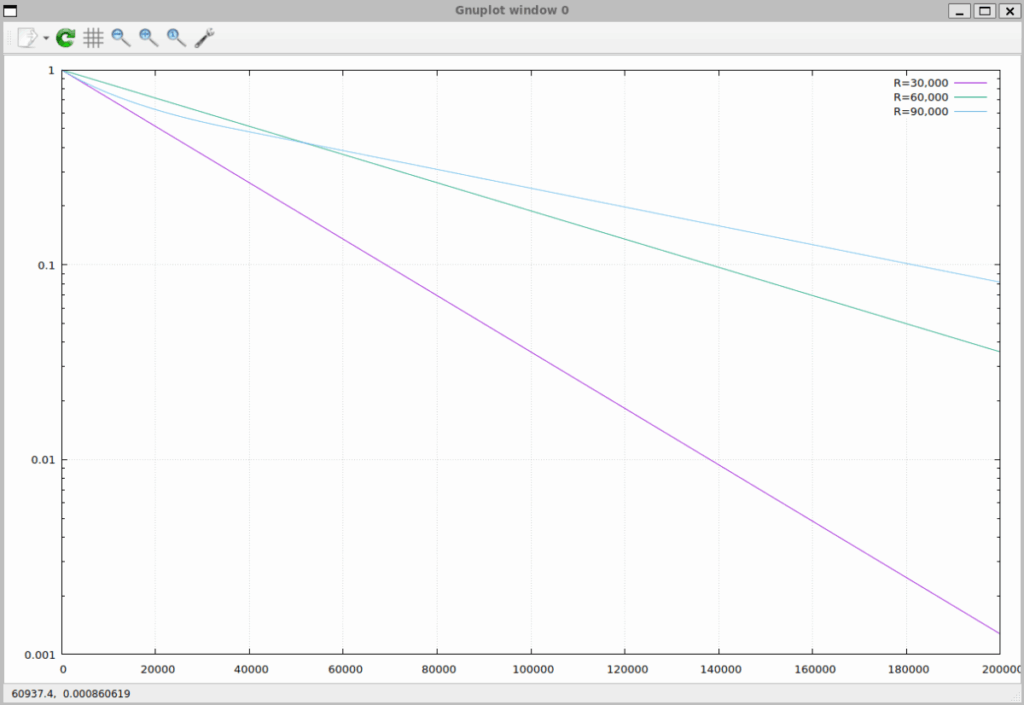Toggle R=90,000 legend entry text

click(920, 112)
